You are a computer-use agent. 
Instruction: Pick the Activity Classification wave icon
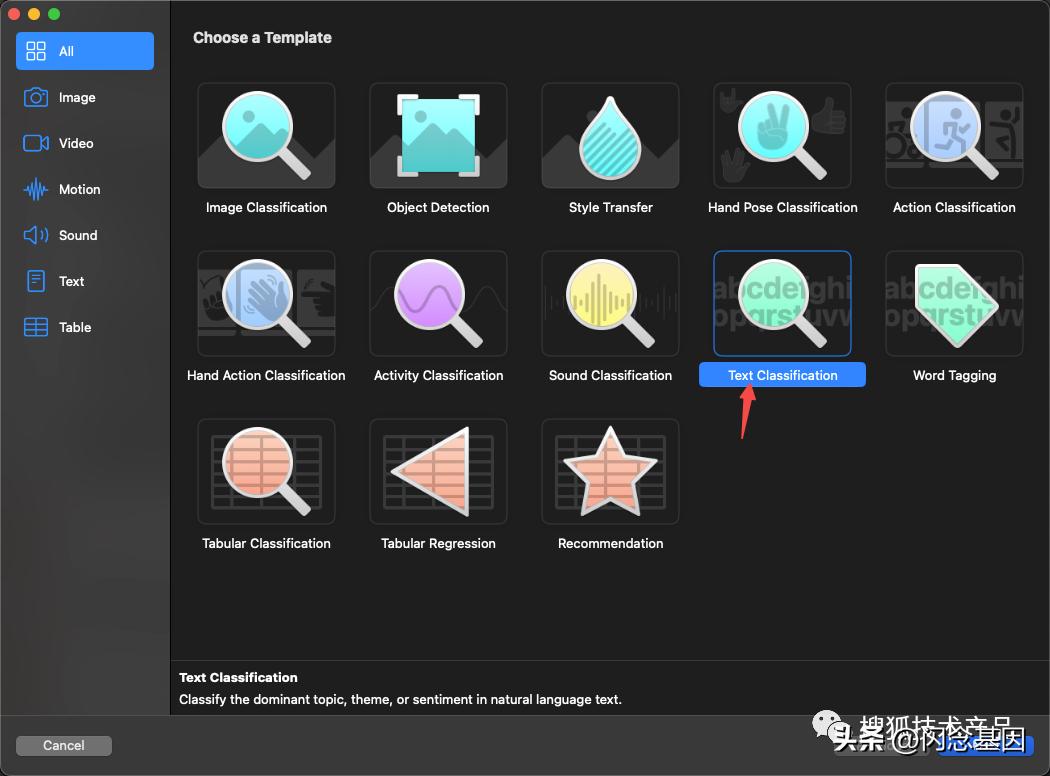438,304
